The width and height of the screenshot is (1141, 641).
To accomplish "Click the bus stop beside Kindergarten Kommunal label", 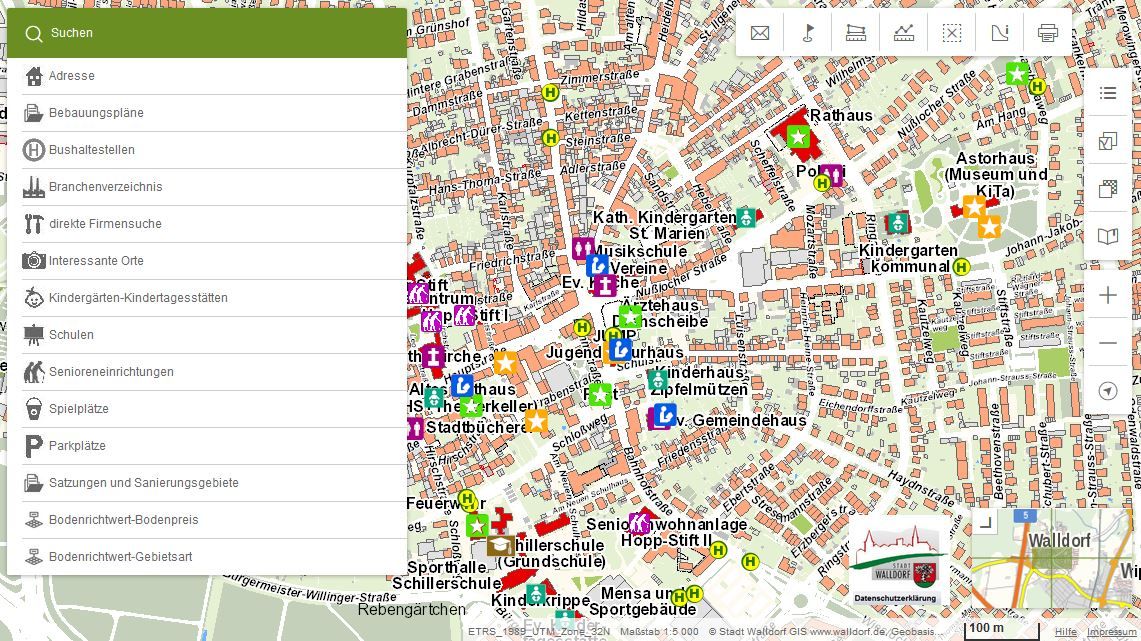I will coord(961,267).
